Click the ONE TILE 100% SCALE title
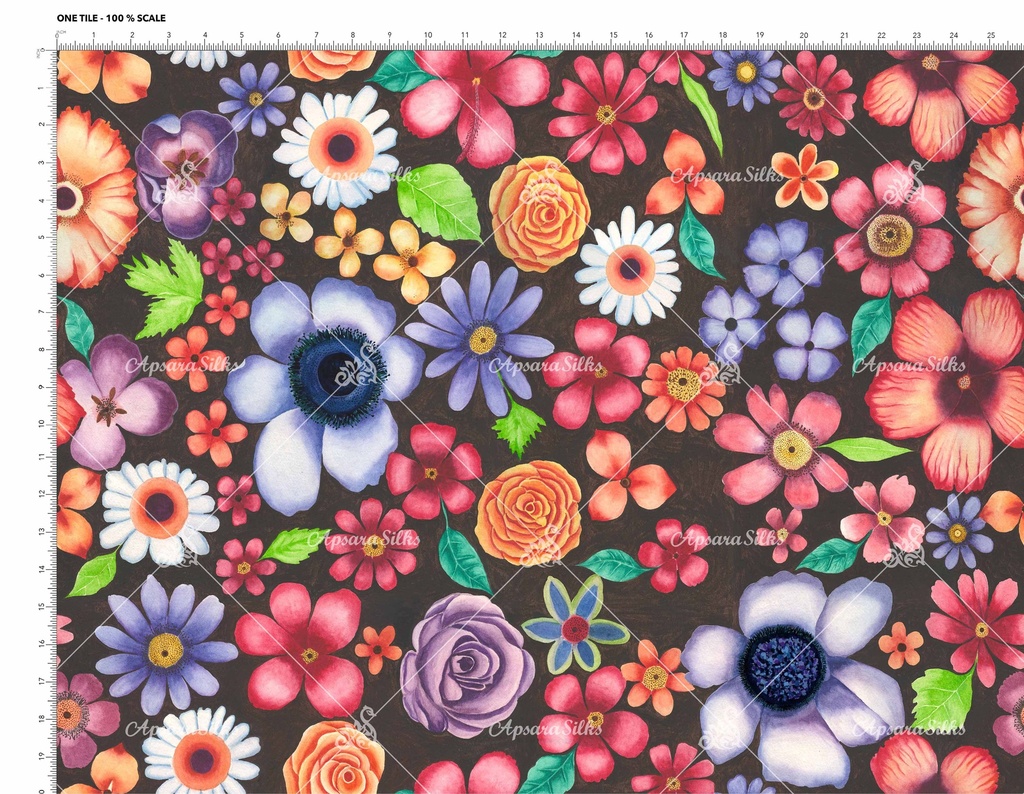This screenshot has height=794, width=1024. coord(111,18)
